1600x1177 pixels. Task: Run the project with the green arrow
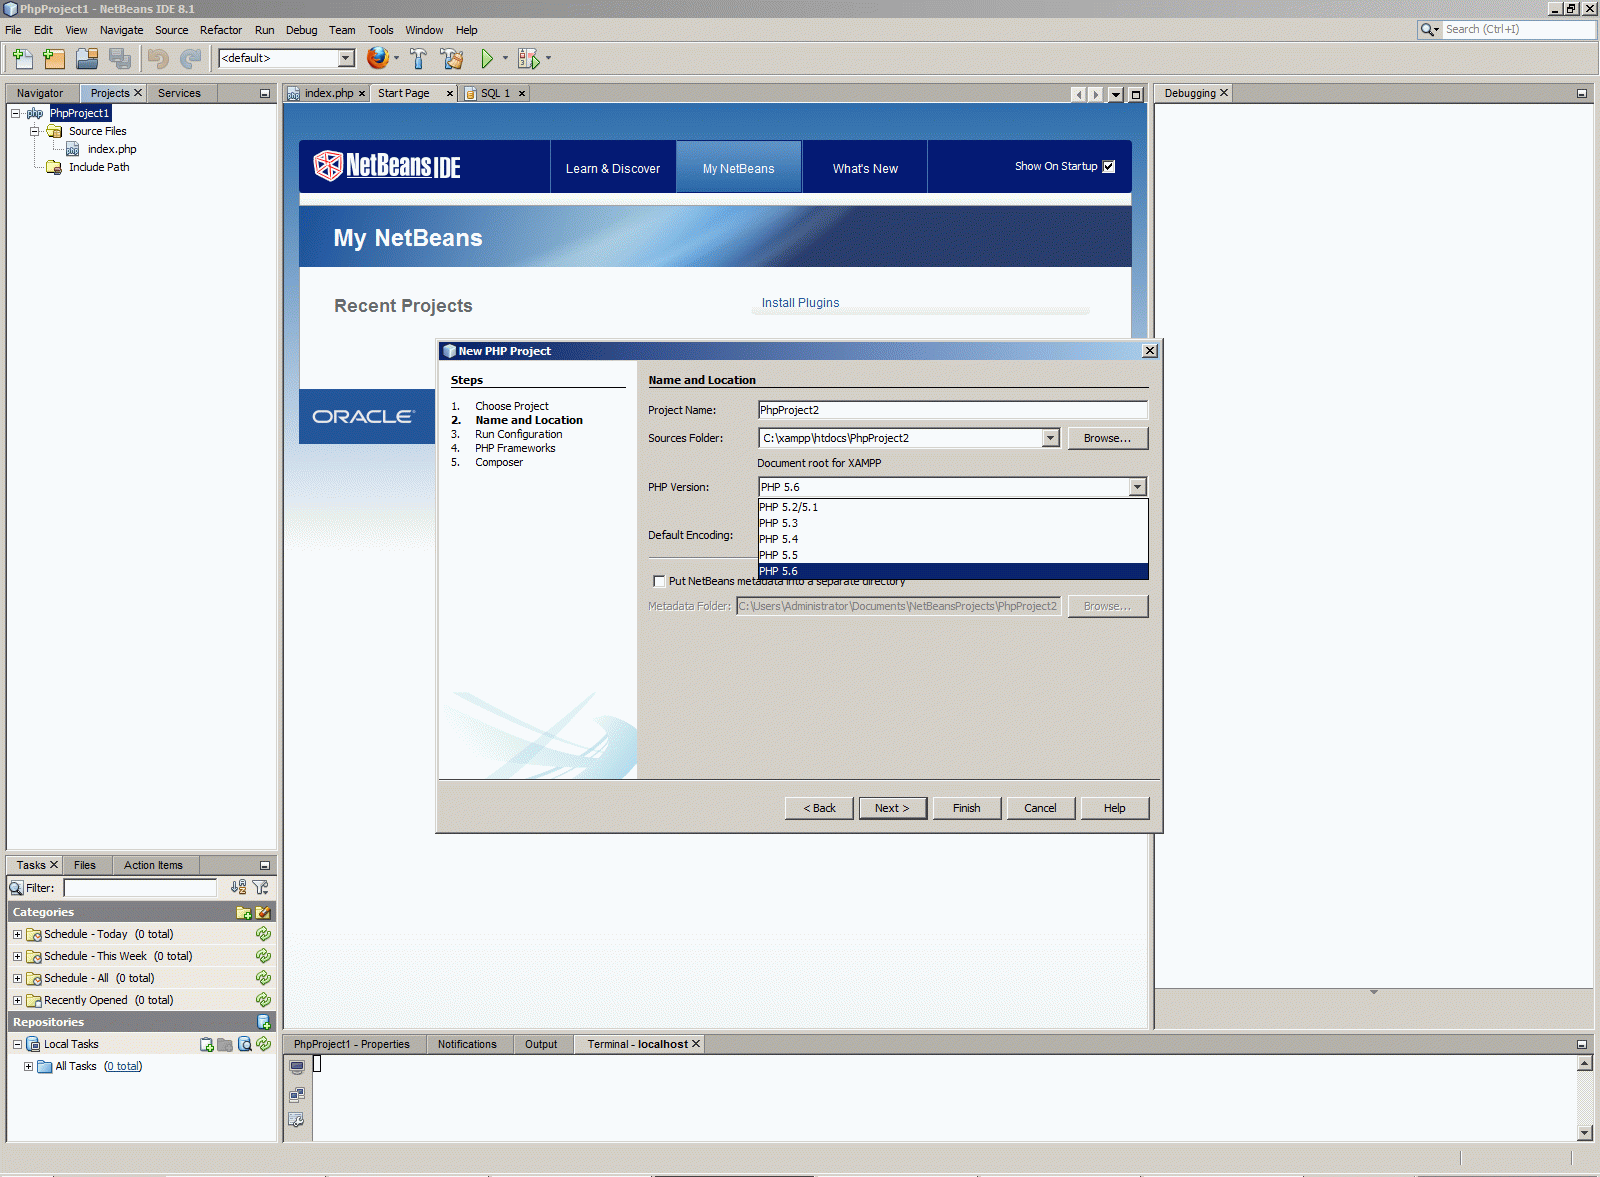[487, 59]
